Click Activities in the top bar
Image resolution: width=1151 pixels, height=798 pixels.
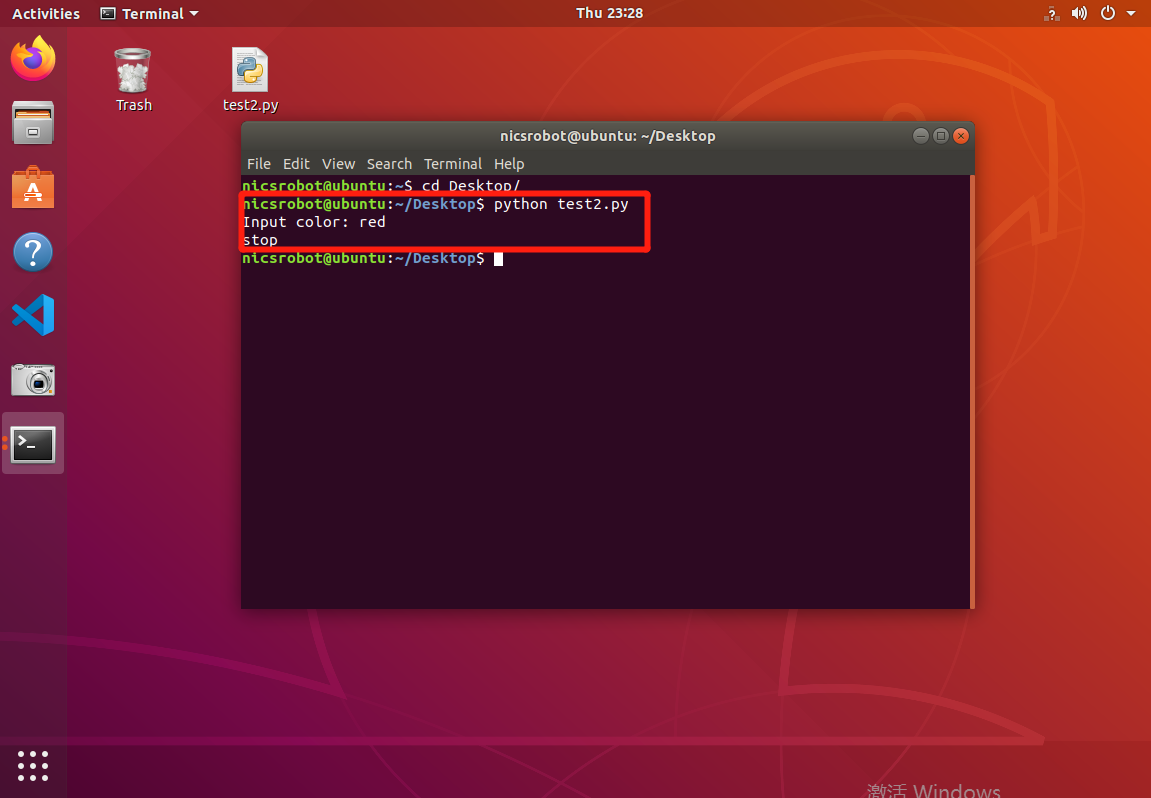pos(46,13)
